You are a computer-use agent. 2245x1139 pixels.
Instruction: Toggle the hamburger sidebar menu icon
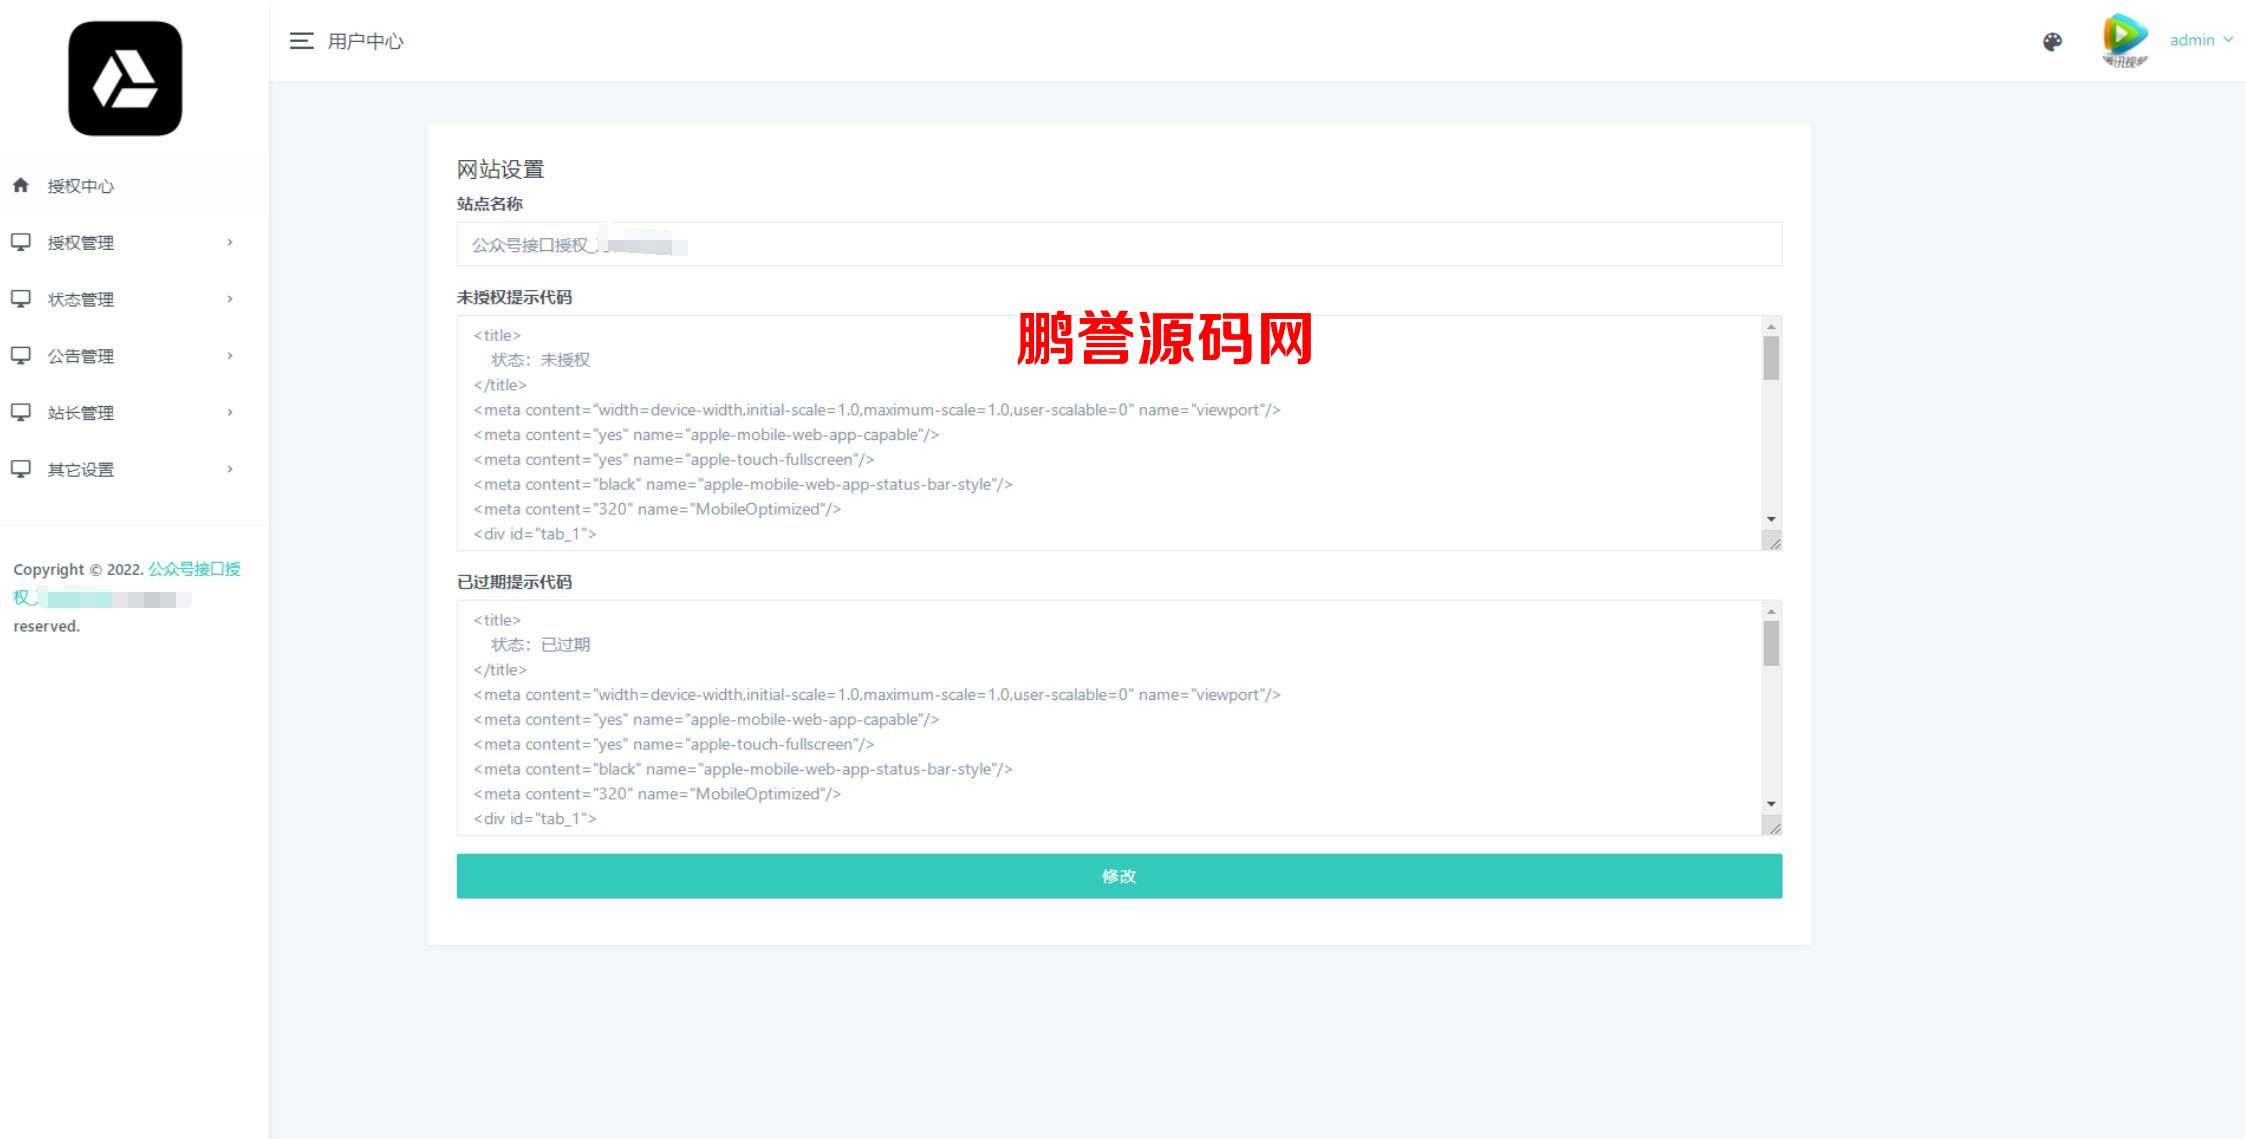coord(301,41)
